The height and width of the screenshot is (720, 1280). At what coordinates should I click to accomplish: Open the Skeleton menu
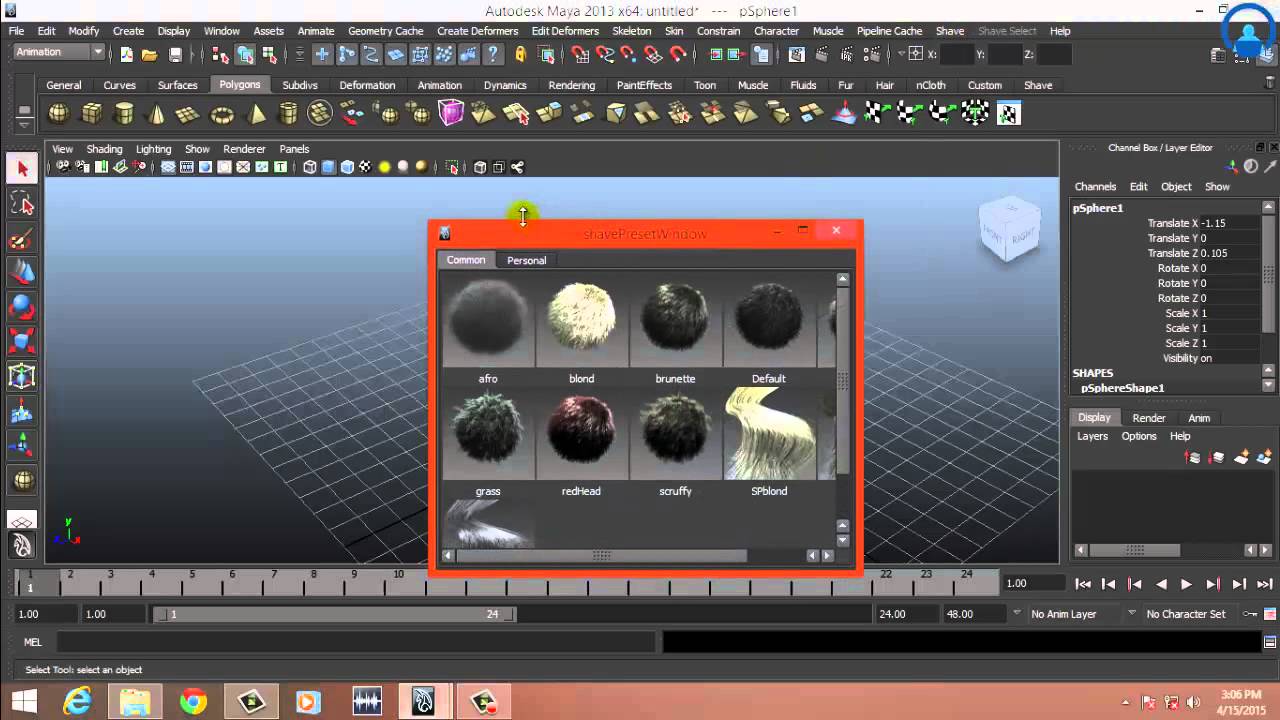tap(631, 31)
